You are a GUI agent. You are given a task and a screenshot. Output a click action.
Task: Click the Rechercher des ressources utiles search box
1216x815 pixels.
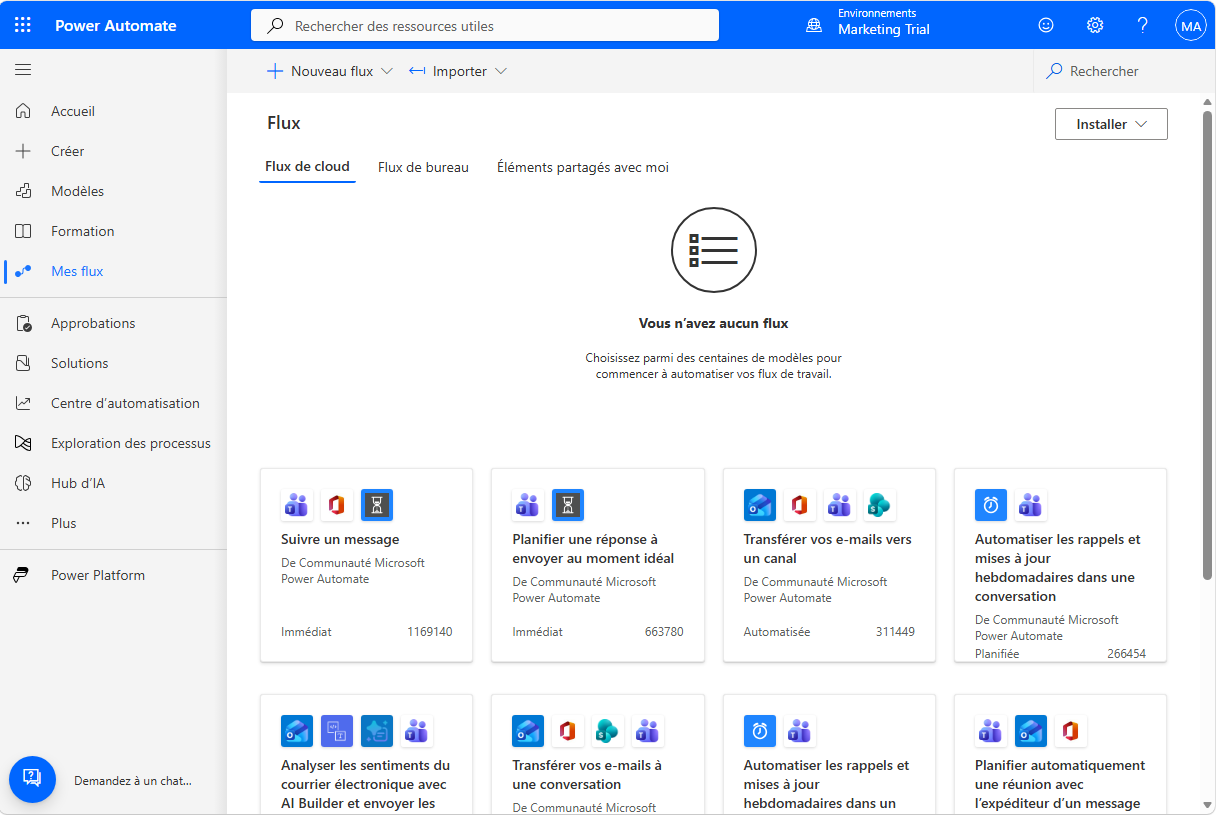(485, 26)
